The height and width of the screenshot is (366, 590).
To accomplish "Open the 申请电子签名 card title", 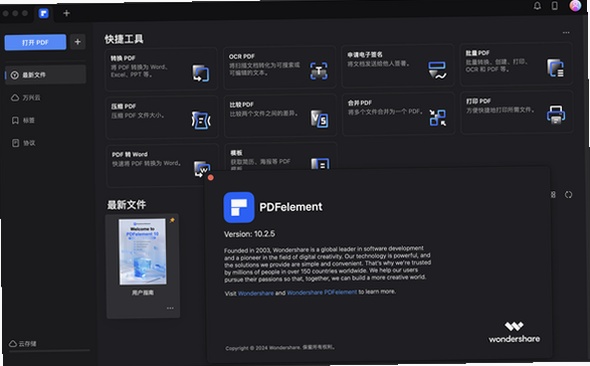I will 365,55.
